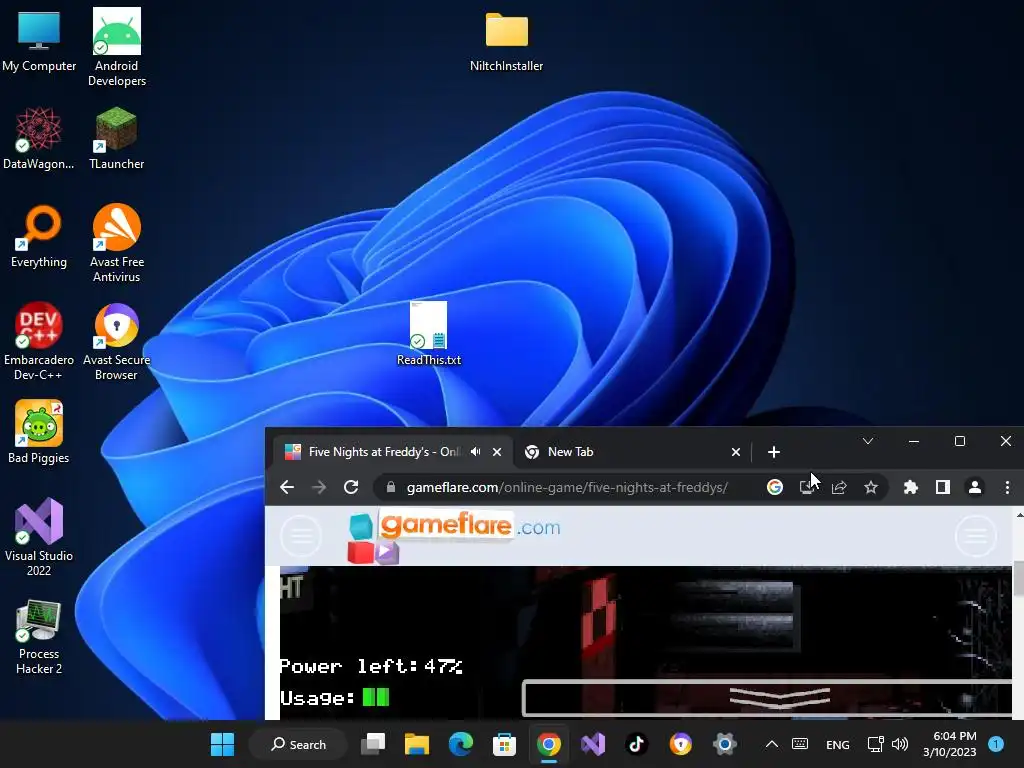1024x768 pixels.
Task: Click the install app icon in address bar
Action: [x=807, y=487]
